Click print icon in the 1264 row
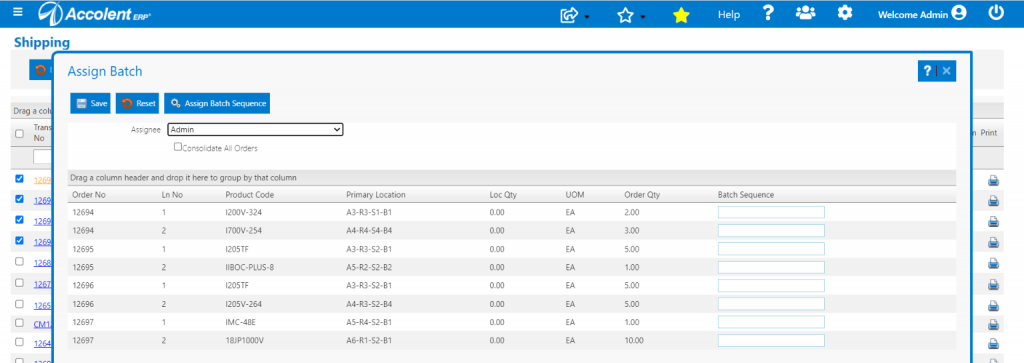This screenshot has height=363, width=1024. point(993,343)
